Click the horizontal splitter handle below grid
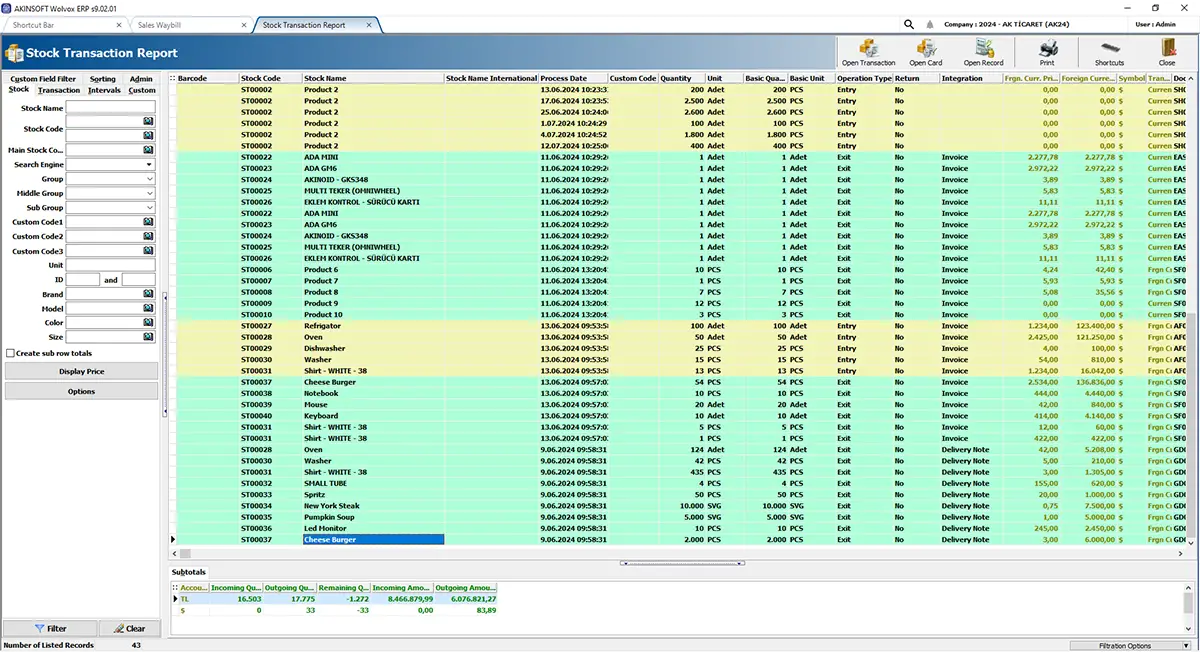The image size is (1200, 653). [683, 563]
